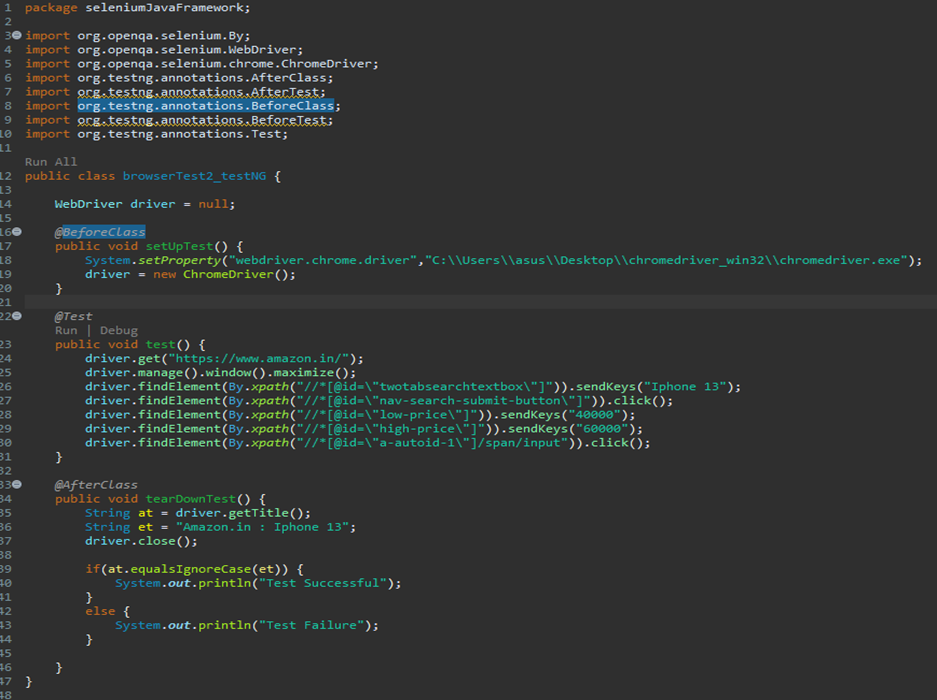Viewport: 937px width, 700px height.
Task: Click the equalsIgnoreCase method call
Action: pos(191,570)
